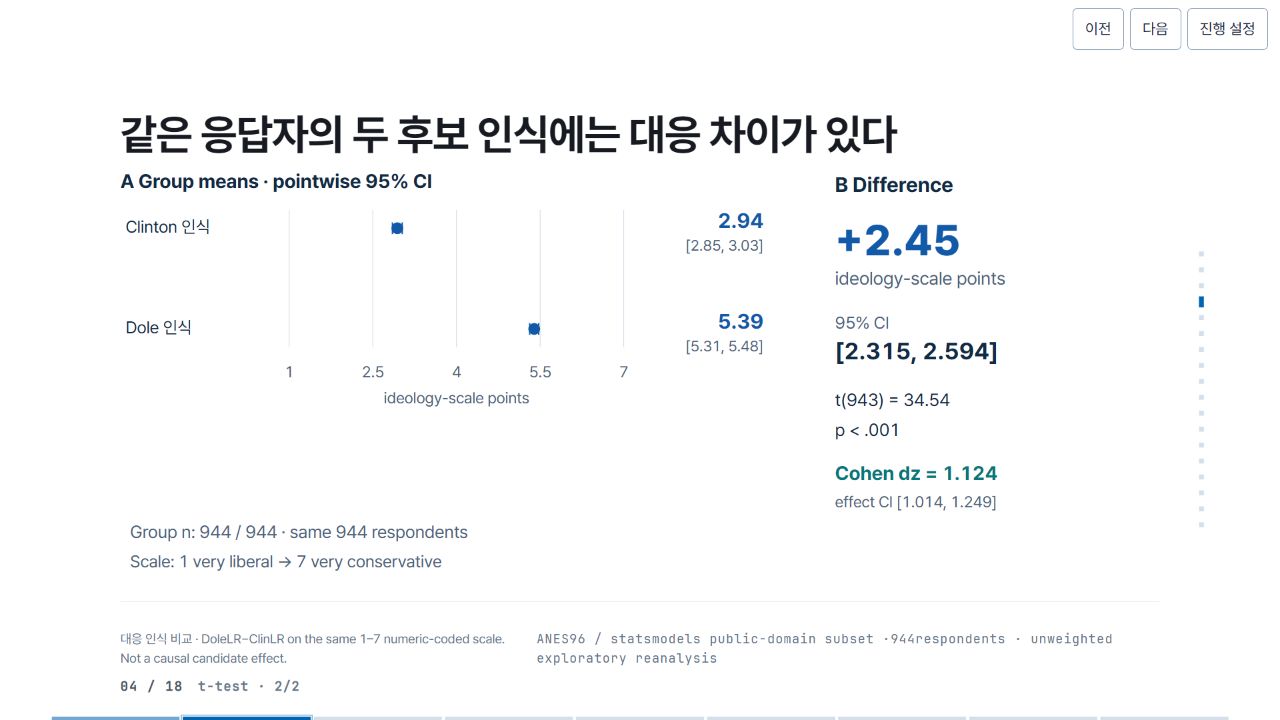Select the first chapter segment in bottom progress bar
1280x720 pixels.
click(x=116, y=717)
